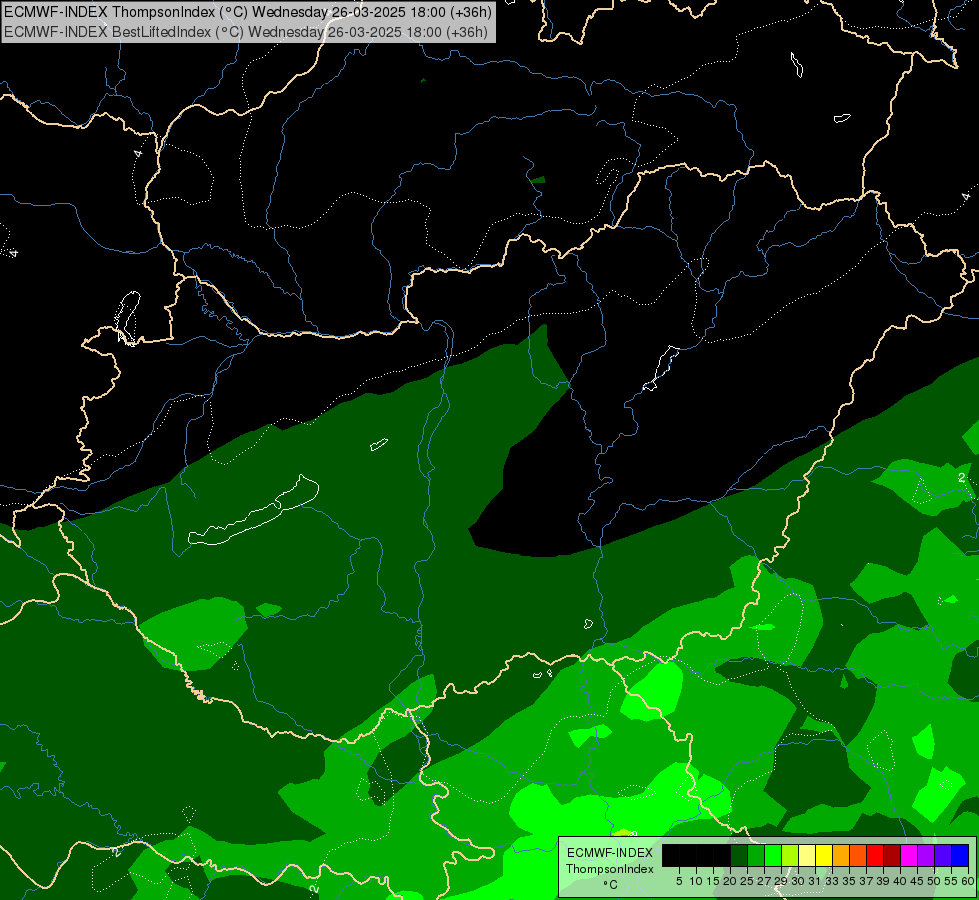The image size is (979, 900).
Task: Select the orange 33–35 legend swatch
Action: [841, 855]
